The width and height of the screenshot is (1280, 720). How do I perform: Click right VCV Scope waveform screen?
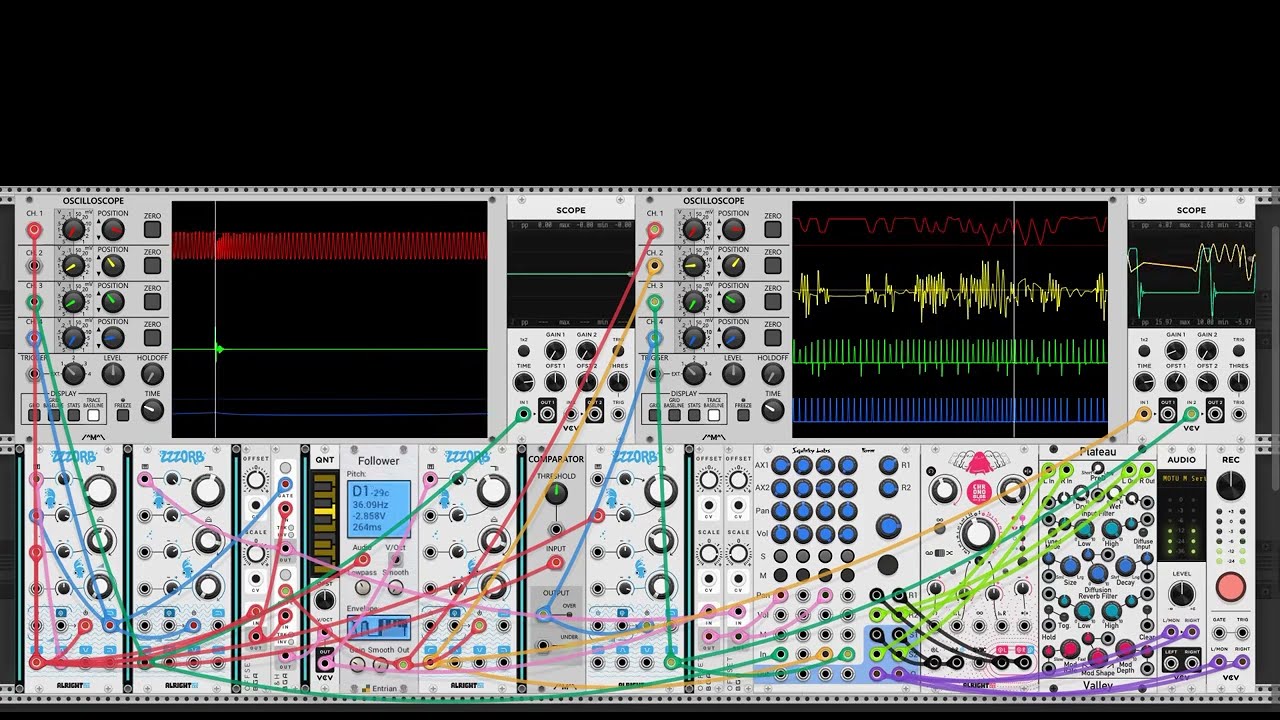pos(1191,273)
